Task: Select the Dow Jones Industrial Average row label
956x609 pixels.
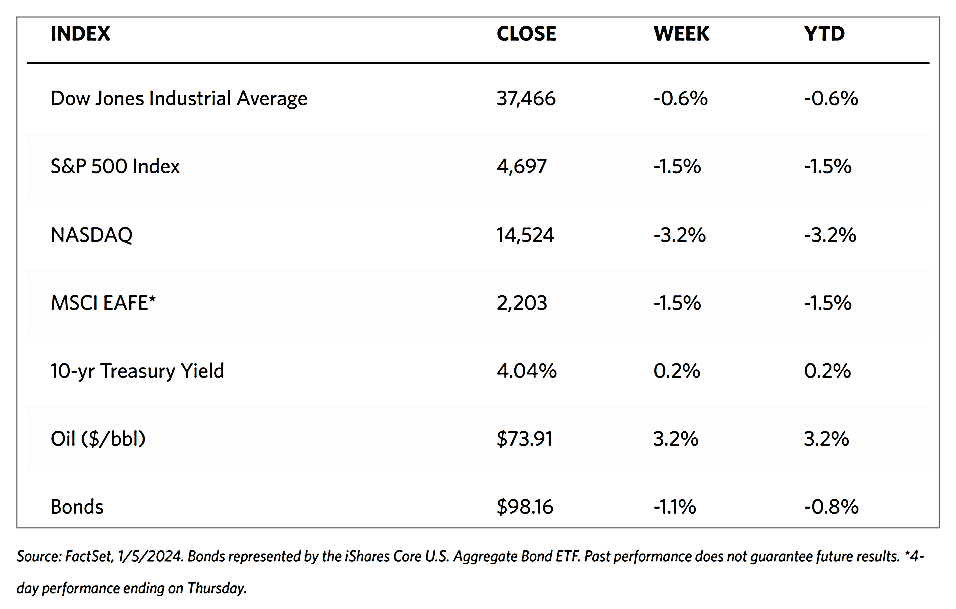Action: click(179, 98)
